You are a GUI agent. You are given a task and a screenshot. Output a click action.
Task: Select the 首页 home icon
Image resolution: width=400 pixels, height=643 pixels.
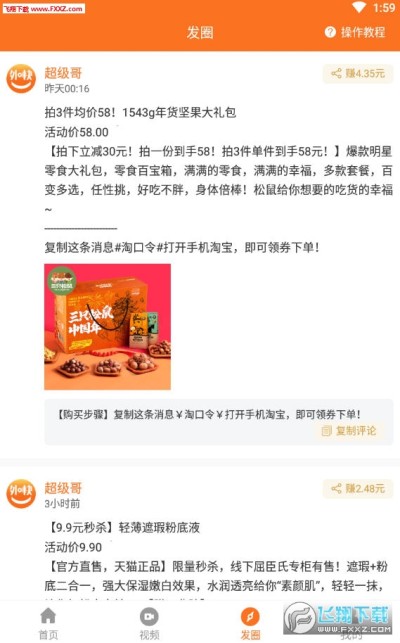(48, 616)
